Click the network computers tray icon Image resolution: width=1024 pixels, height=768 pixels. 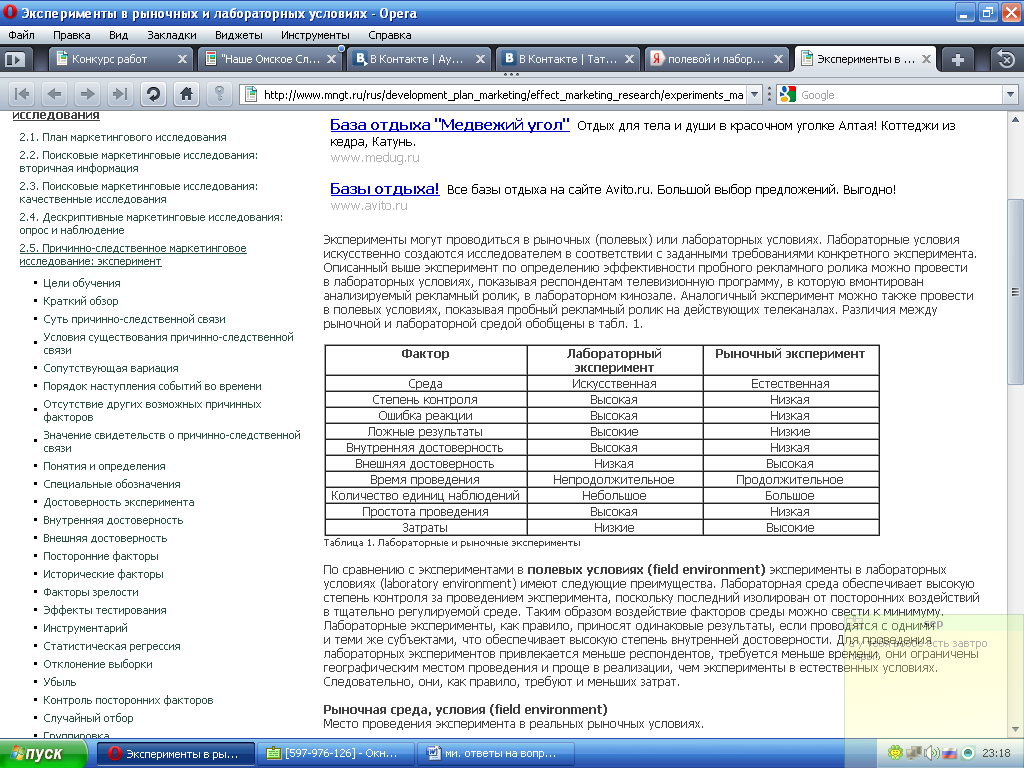[914, 753]
